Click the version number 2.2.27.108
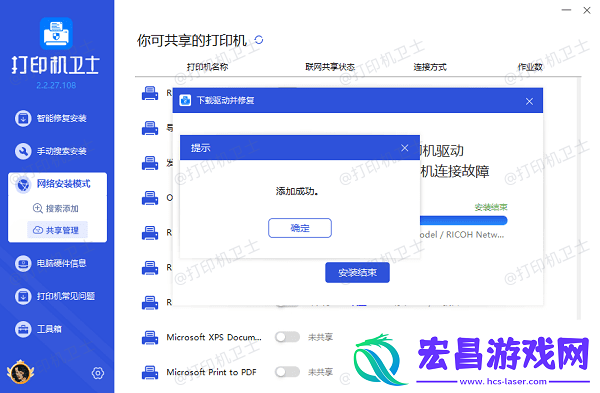 pyautogui.click(x=56, y=85)
